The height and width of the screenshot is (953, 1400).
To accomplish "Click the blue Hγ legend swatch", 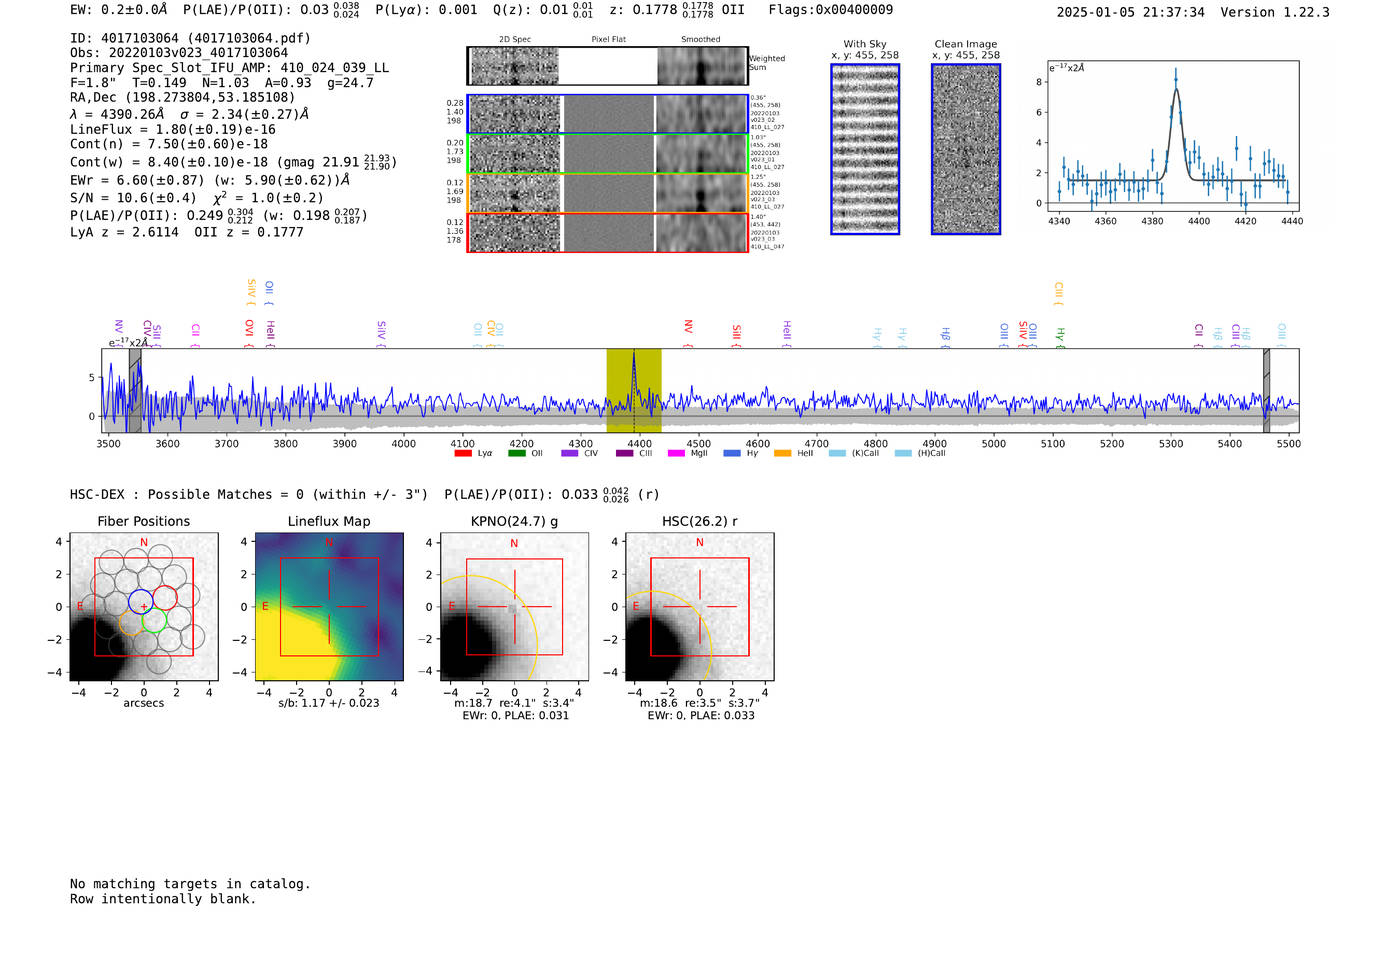I will tap(732, 453).
